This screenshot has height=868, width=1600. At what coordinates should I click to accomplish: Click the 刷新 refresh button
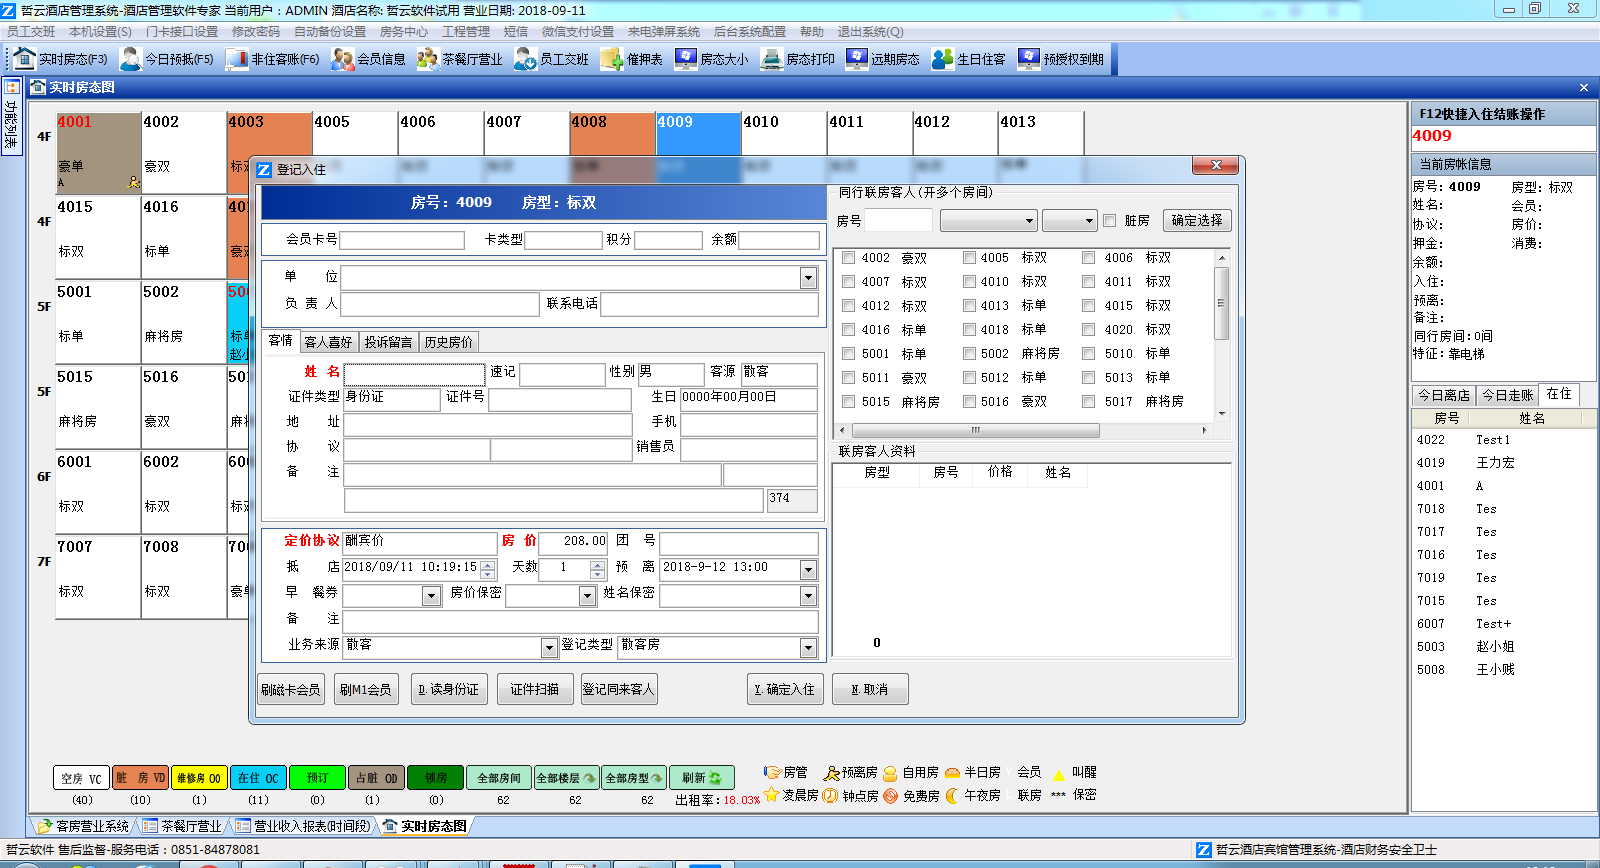[701, 778]
